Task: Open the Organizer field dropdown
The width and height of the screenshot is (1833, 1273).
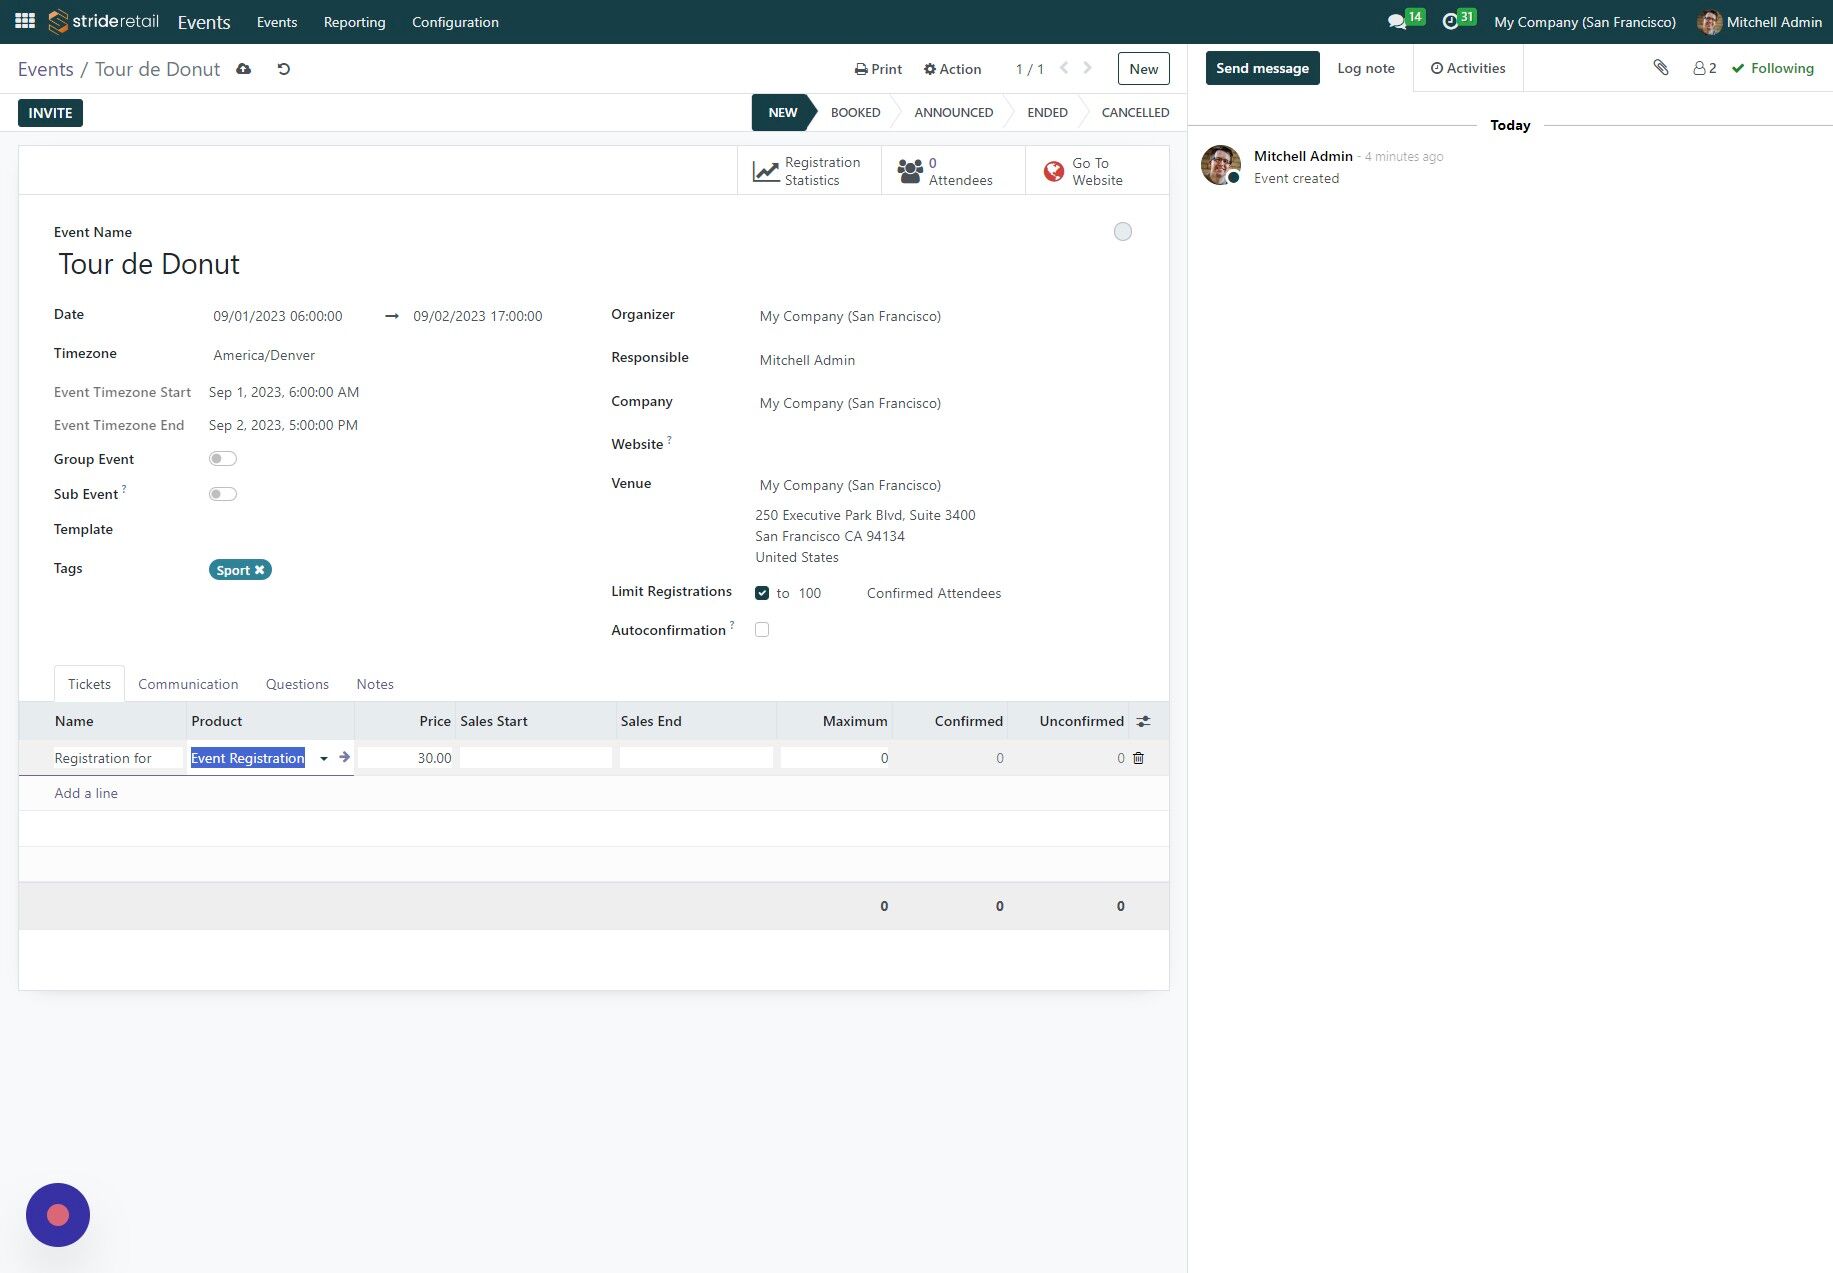Action: 945,316
